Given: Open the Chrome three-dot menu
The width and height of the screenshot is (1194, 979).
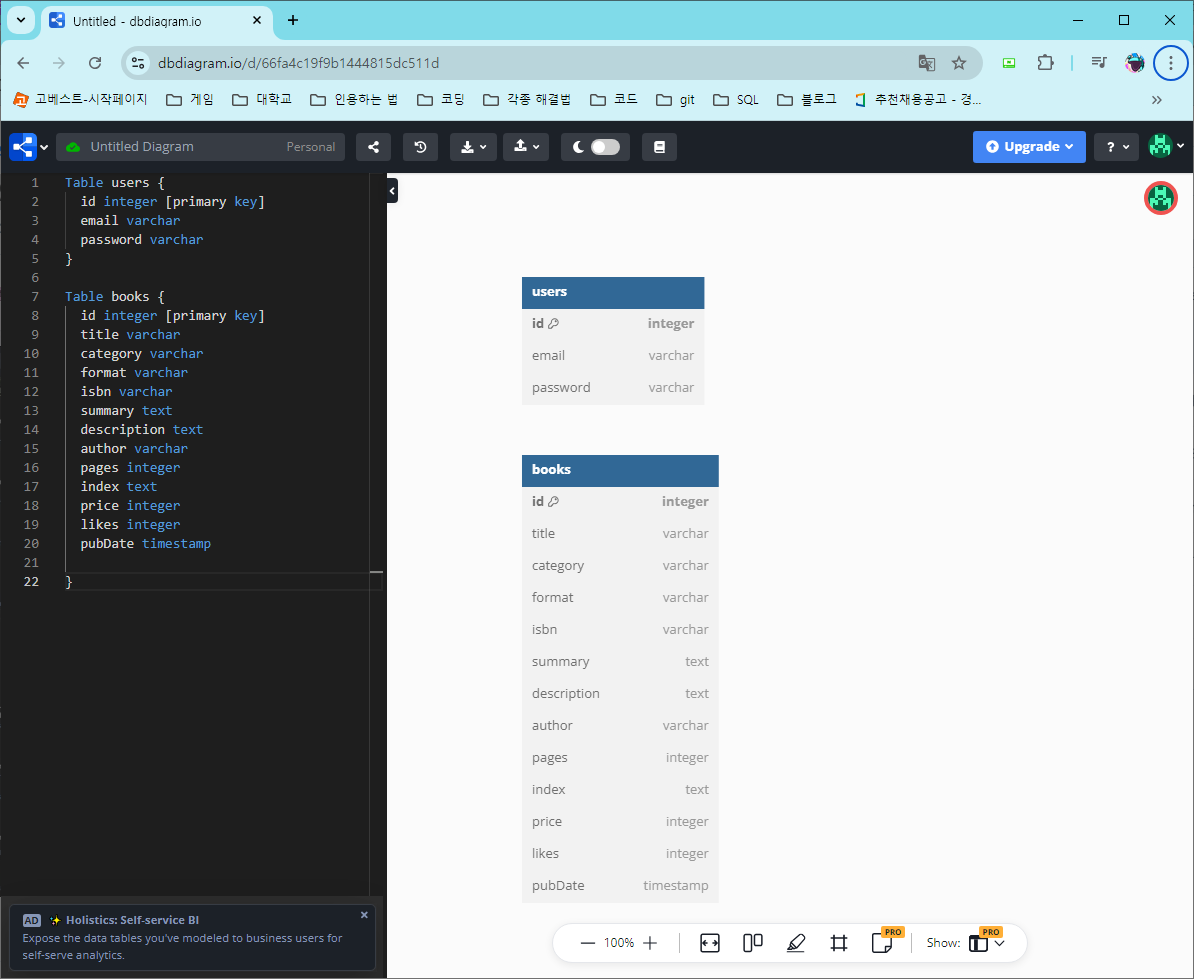Looking at the screenshot, I should (1170, 63).
